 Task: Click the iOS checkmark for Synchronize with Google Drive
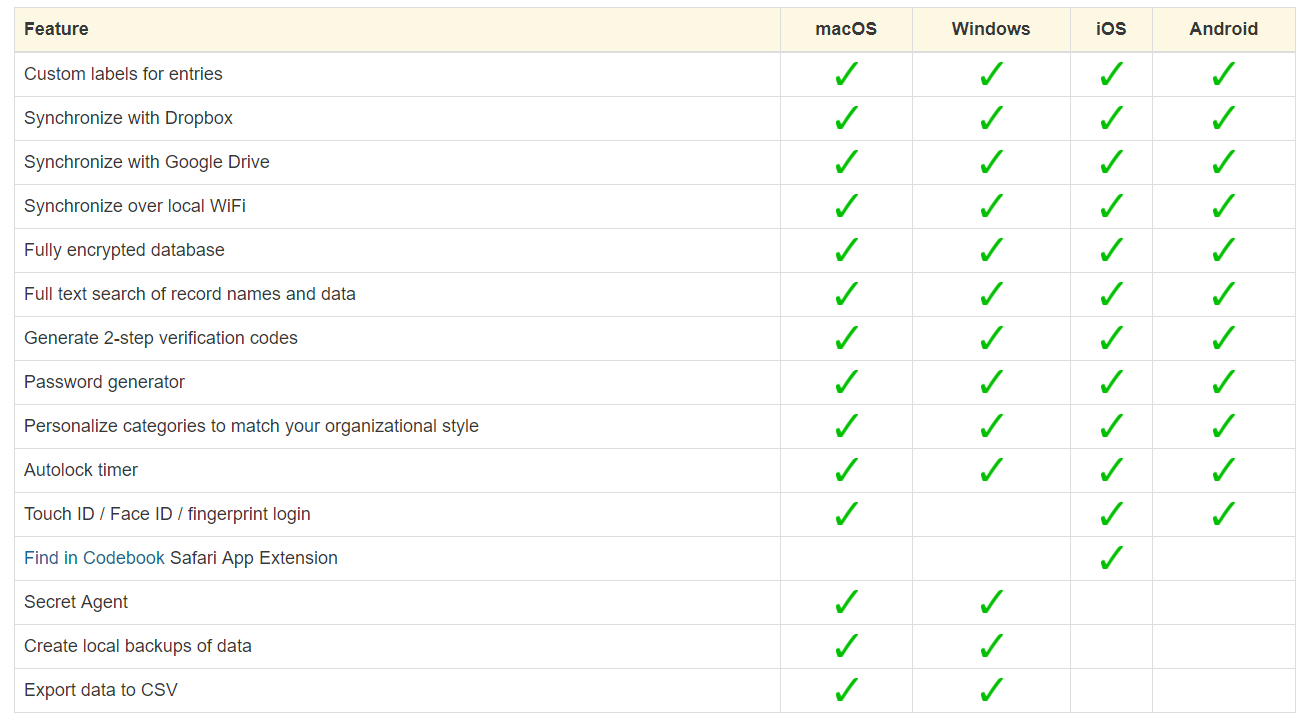[x=1111, y=162]
